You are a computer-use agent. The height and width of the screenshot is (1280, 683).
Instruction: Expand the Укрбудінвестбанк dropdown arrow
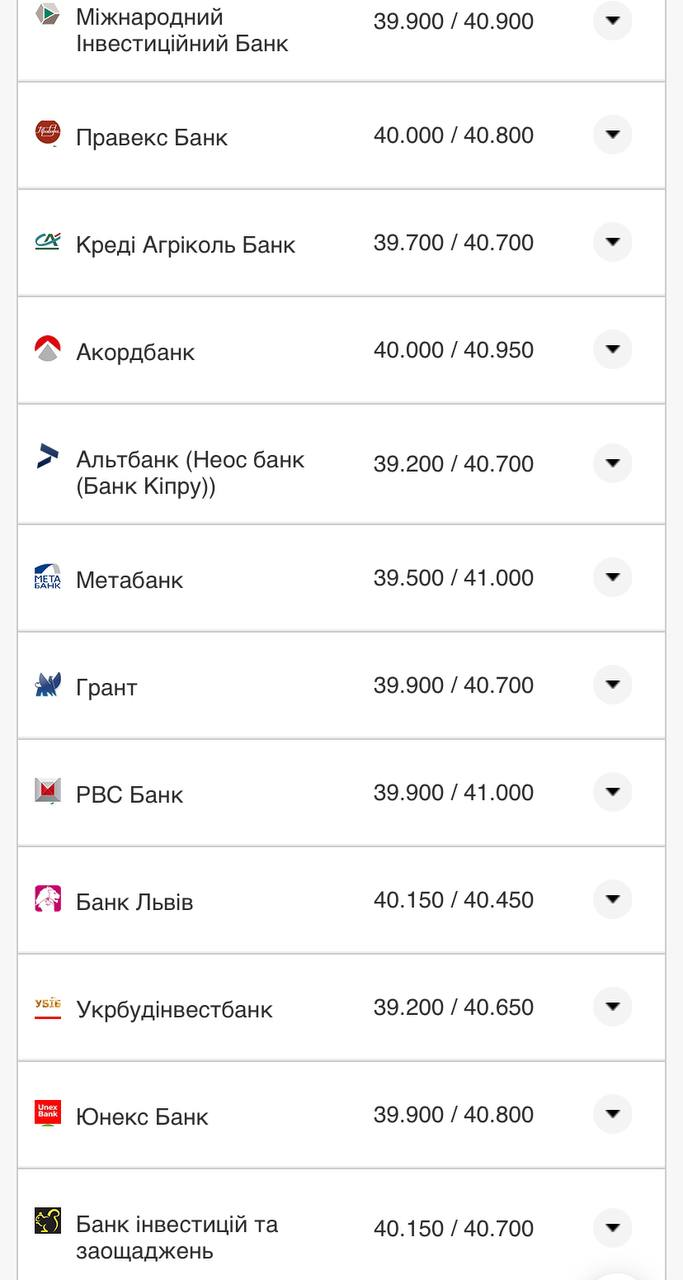point(612,1006)
